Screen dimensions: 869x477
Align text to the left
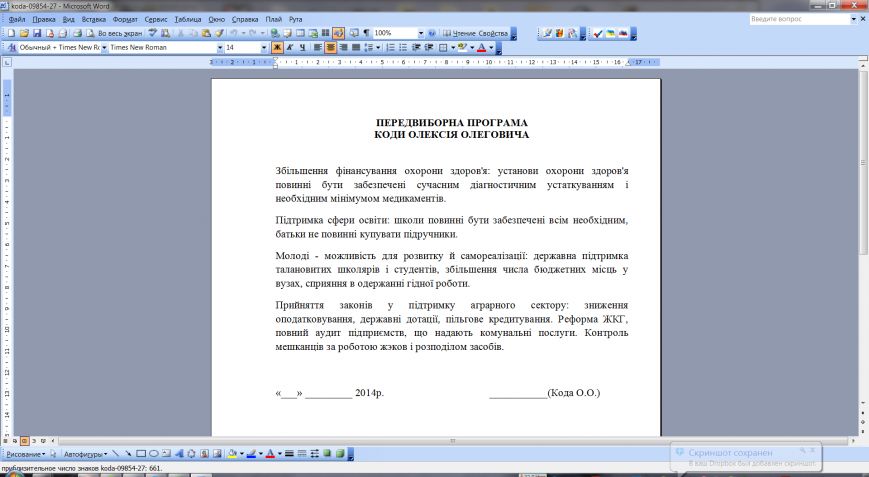(318, 48)
